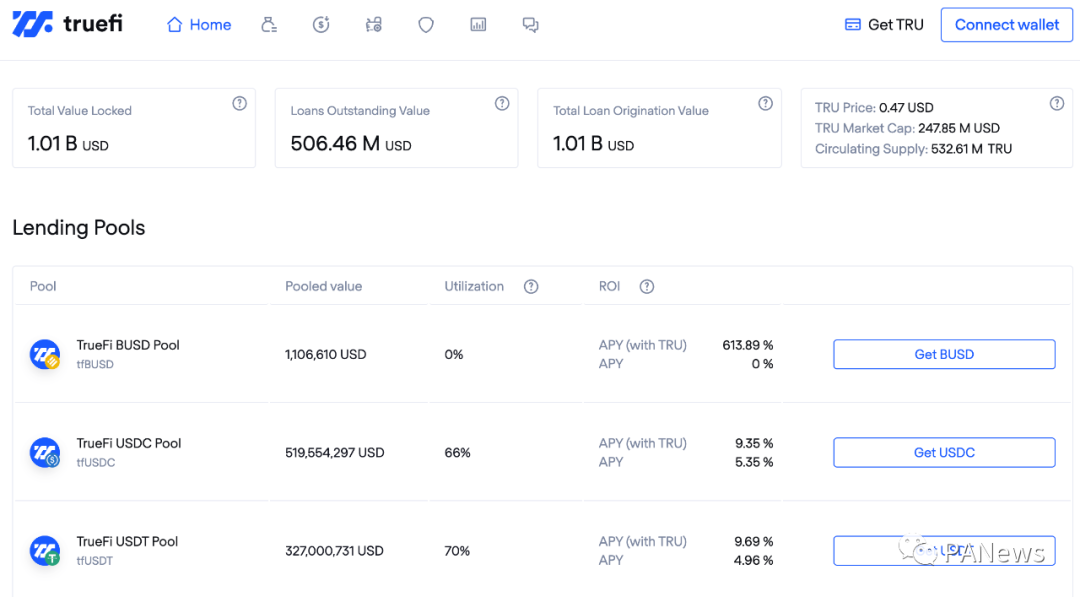Viewport: 1080px width, 597px height.
Task: Click the Connect wallet button
Action: pos(1007,25)
